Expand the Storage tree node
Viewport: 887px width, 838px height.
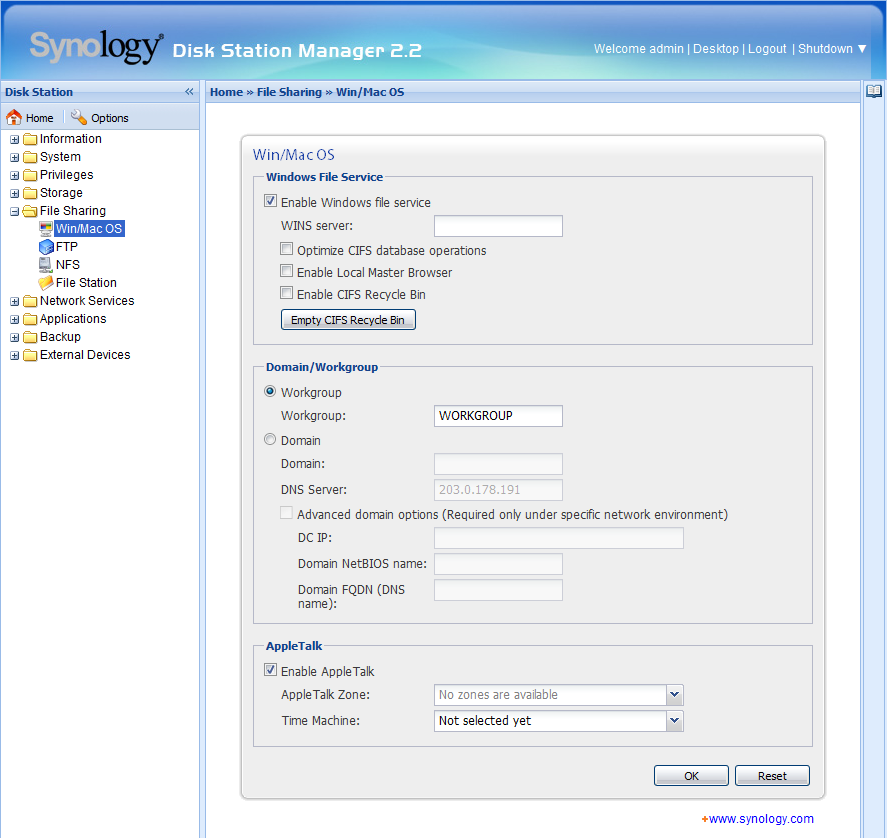click(x=15, y=194)
